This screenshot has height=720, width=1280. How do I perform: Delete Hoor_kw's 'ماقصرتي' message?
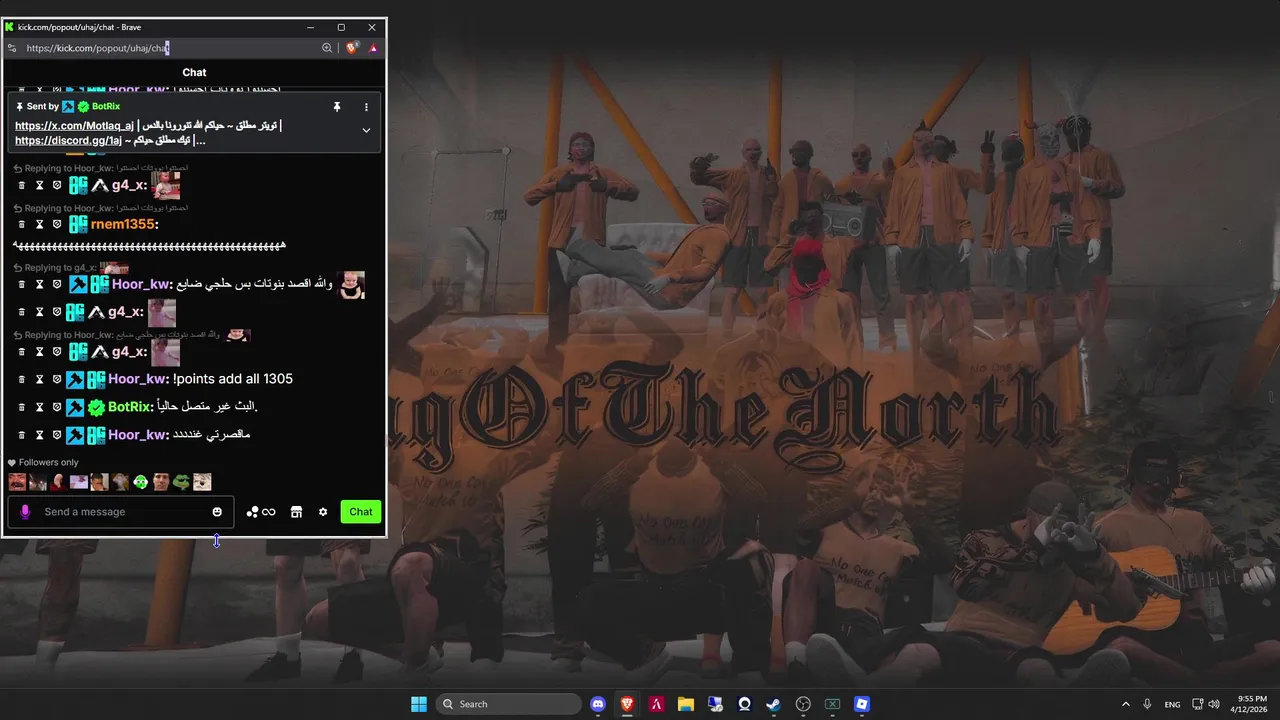click(x=21, y=435)
